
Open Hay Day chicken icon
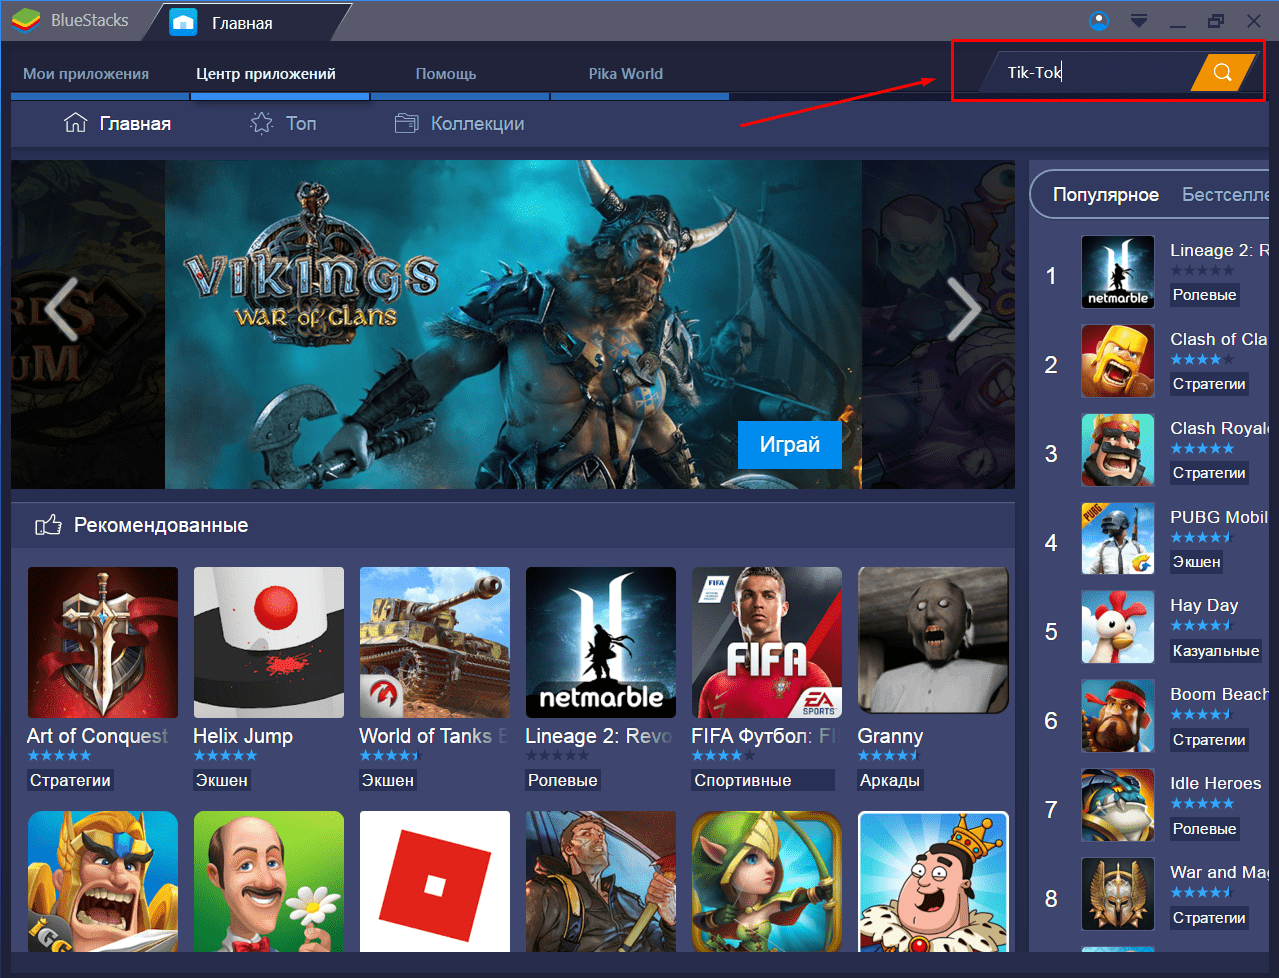click(x=1117, y=628)
